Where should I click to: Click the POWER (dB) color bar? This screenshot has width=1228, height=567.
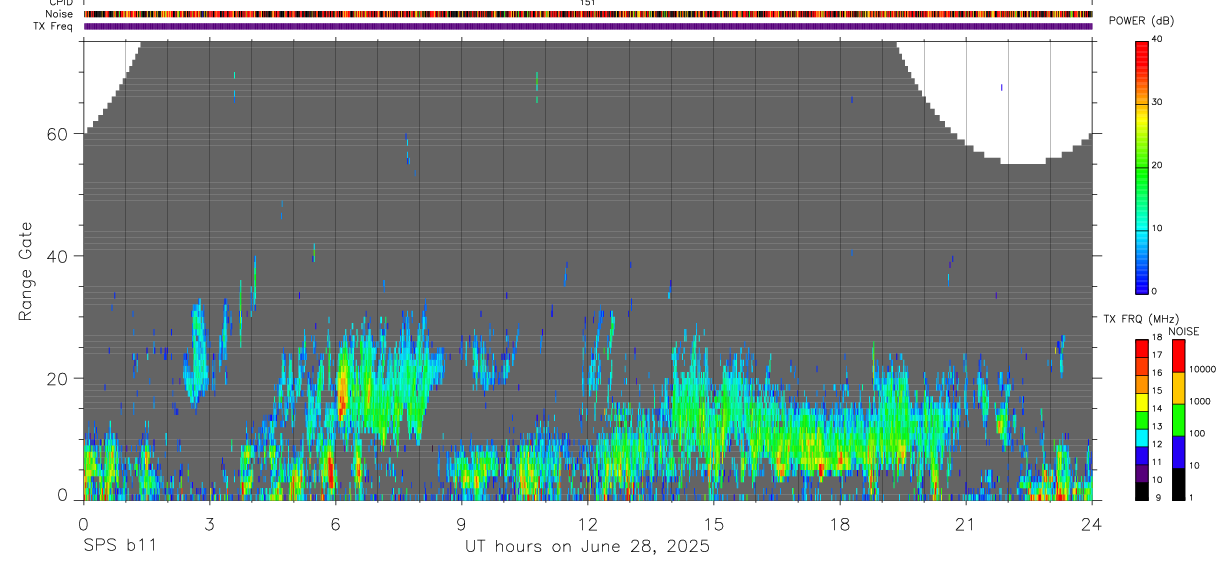[1142, 166]
